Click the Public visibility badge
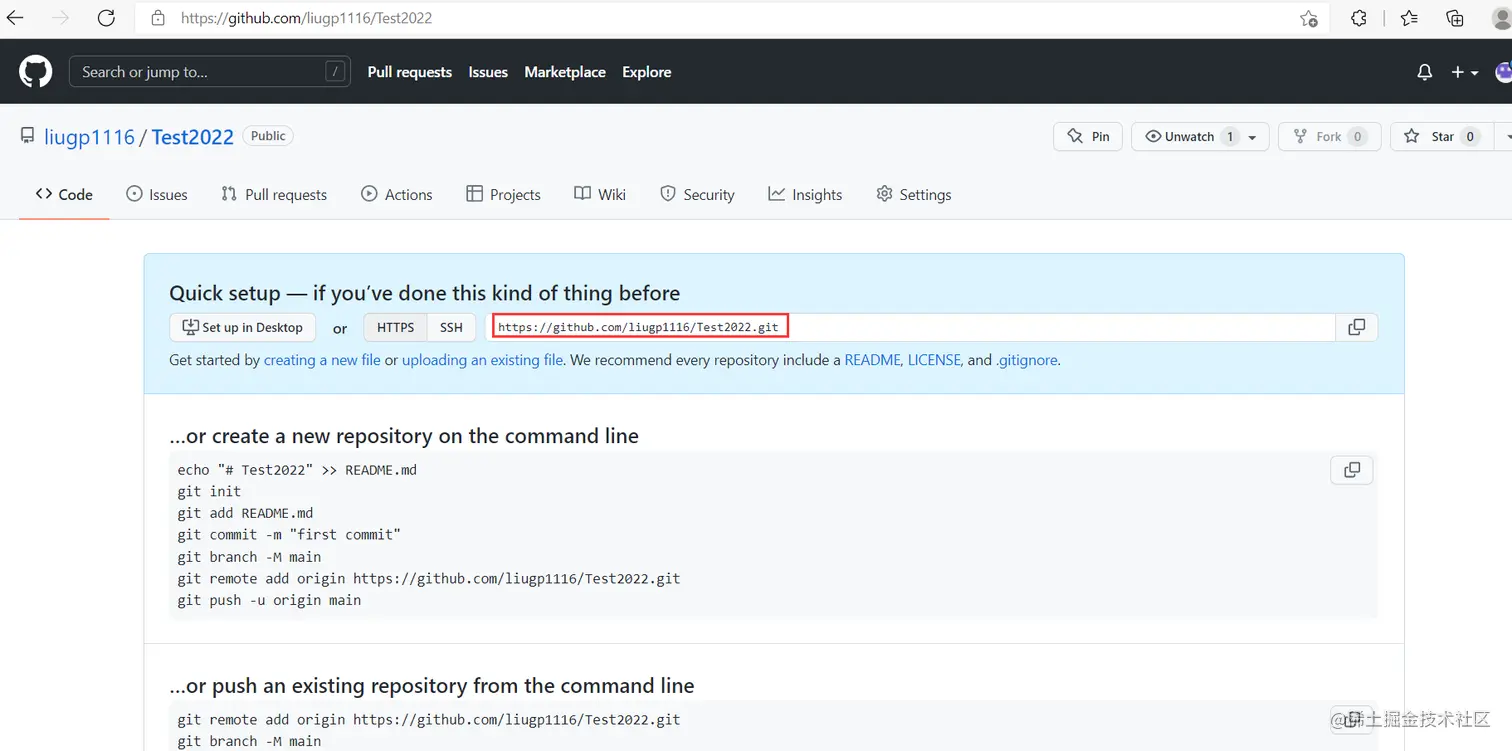 [x=268, y=136]
